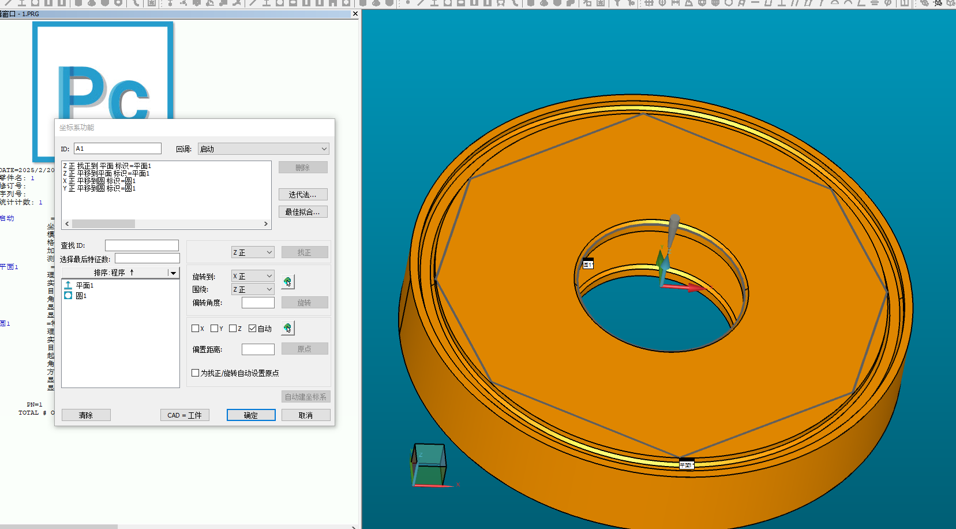Image resolution: width=956 pixels, height=529 pixels.
Task: Tick the Z origin checkbox
Action: tap(233, 329)
